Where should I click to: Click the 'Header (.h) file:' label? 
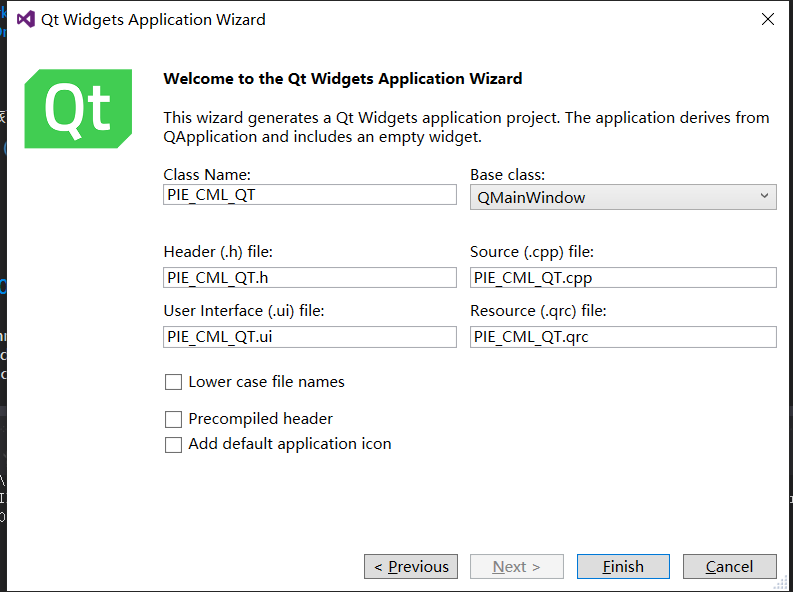[218, 252]
